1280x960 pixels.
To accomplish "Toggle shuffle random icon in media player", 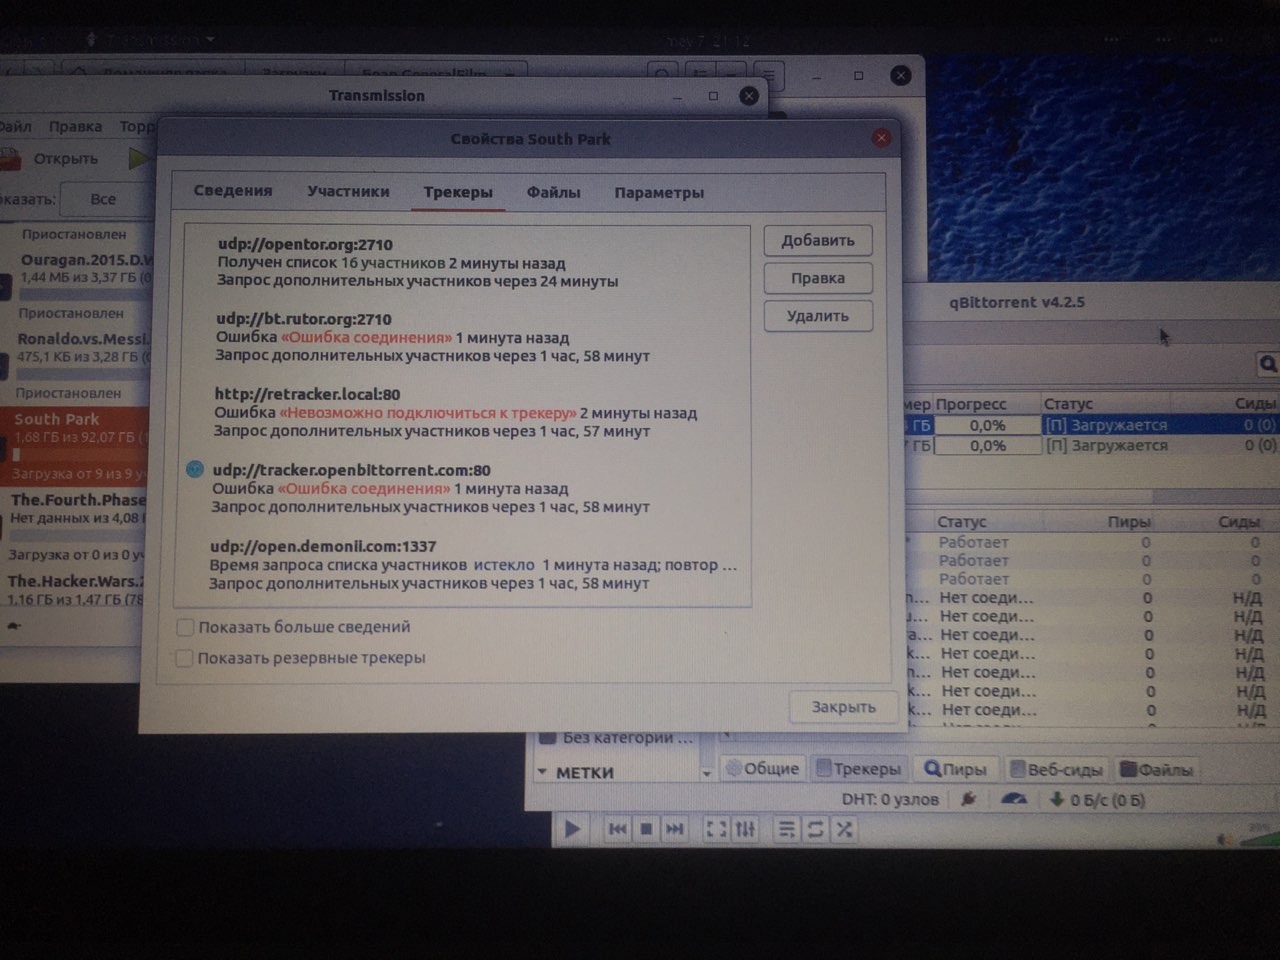I will 844,829.
